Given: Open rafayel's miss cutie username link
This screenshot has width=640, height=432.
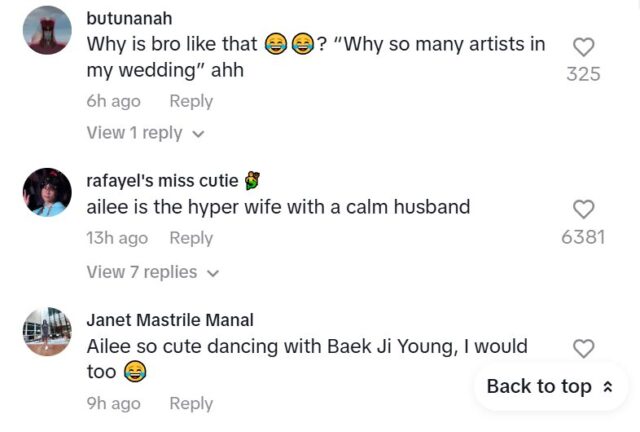Looking at the screenshot, I should click(x=163, y=181).
